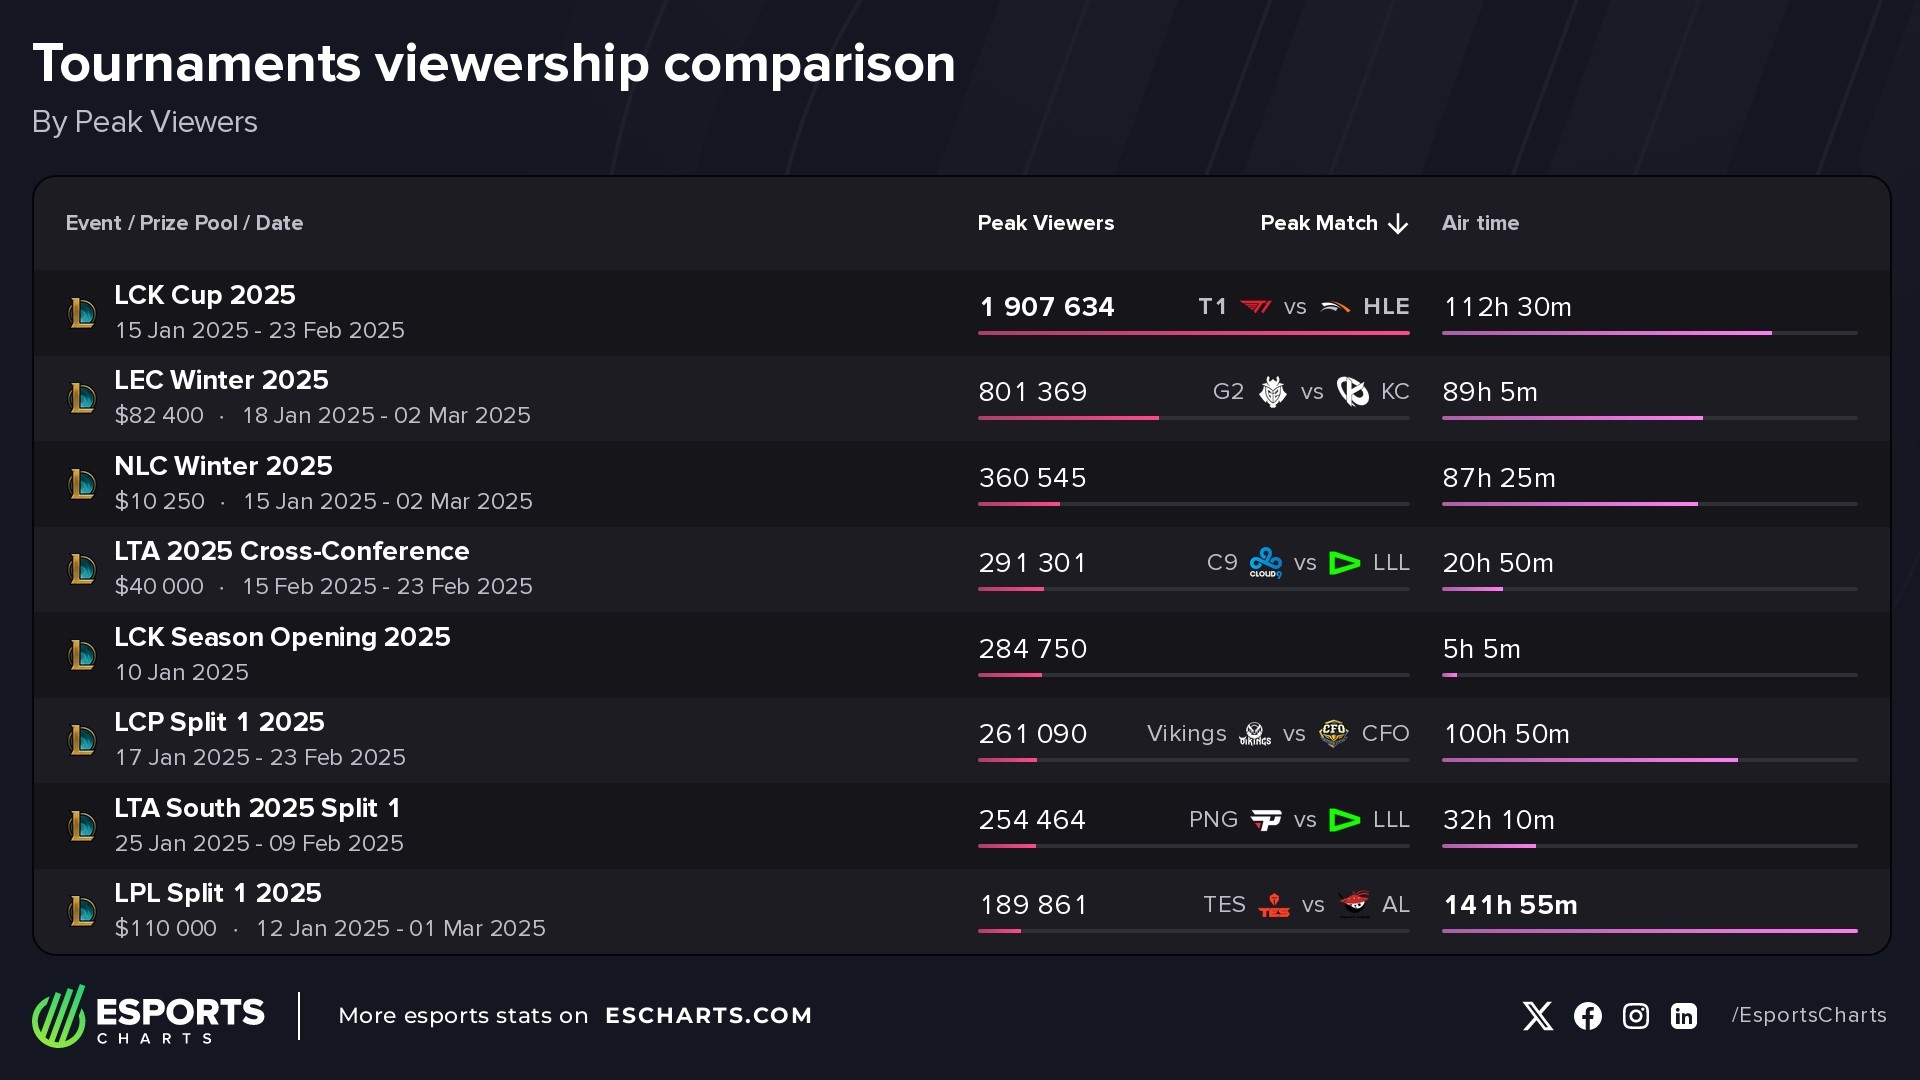Click the League icon beside LCK Cup 2025
The image size is (1920, 1080).
coord(82,313)
